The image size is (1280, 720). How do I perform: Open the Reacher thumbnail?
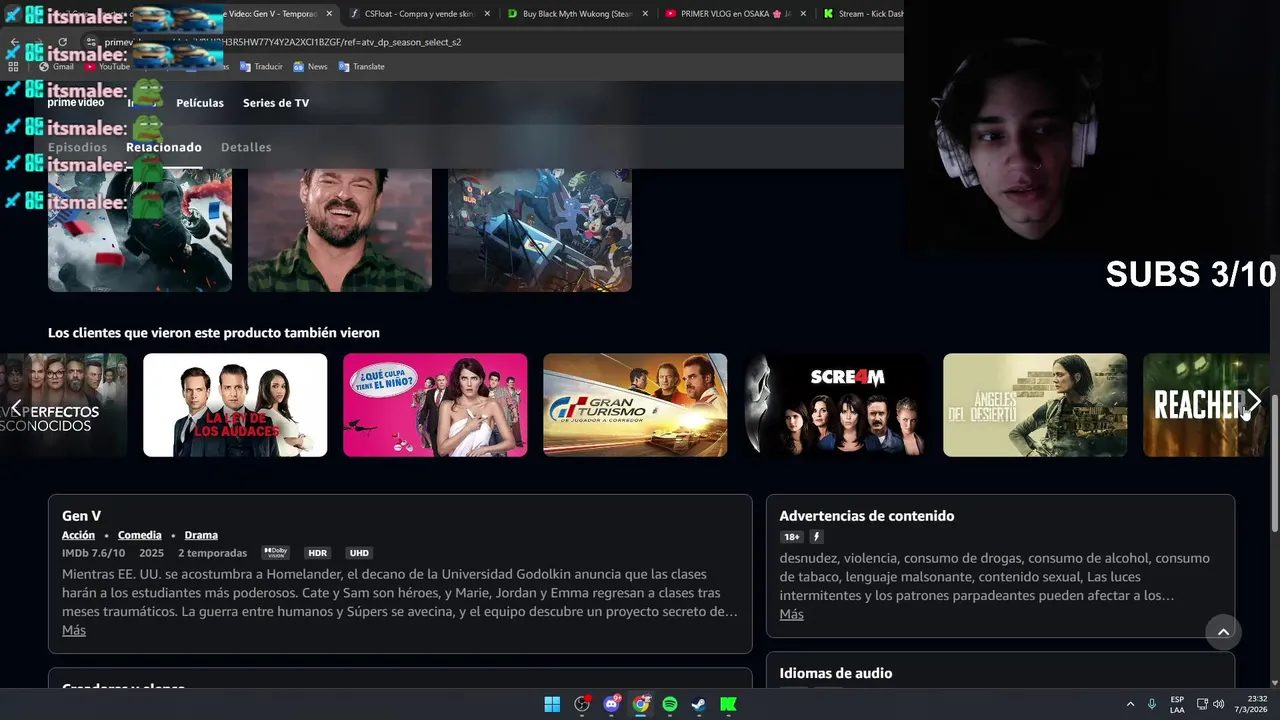click(x=1204, y=405)
